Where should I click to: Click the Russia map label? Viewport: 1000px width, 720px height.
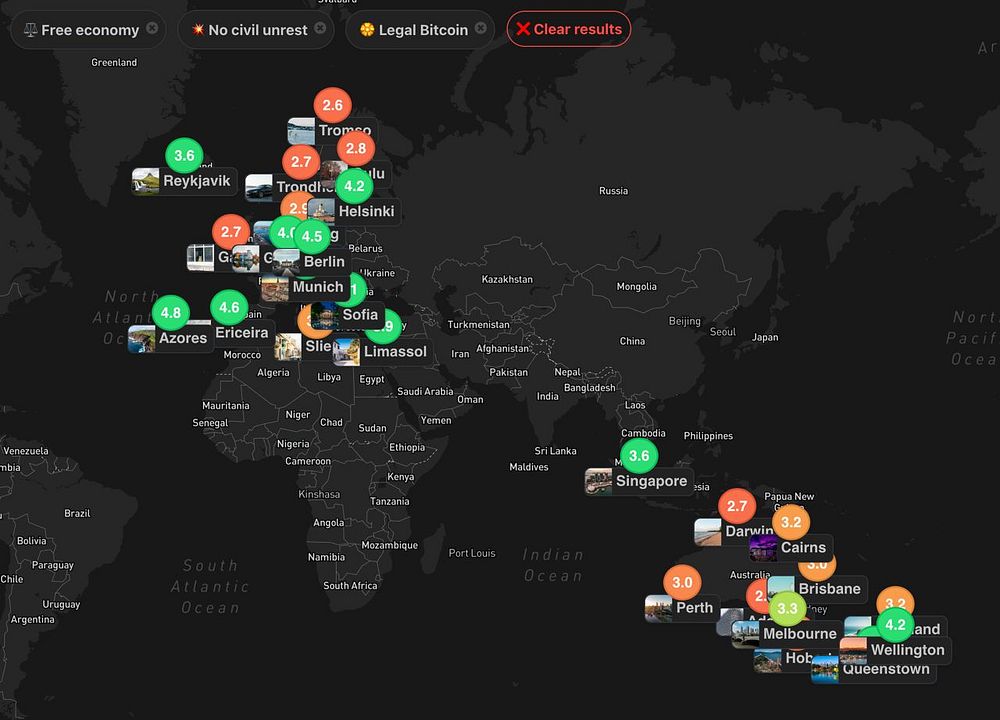point(614,191)
